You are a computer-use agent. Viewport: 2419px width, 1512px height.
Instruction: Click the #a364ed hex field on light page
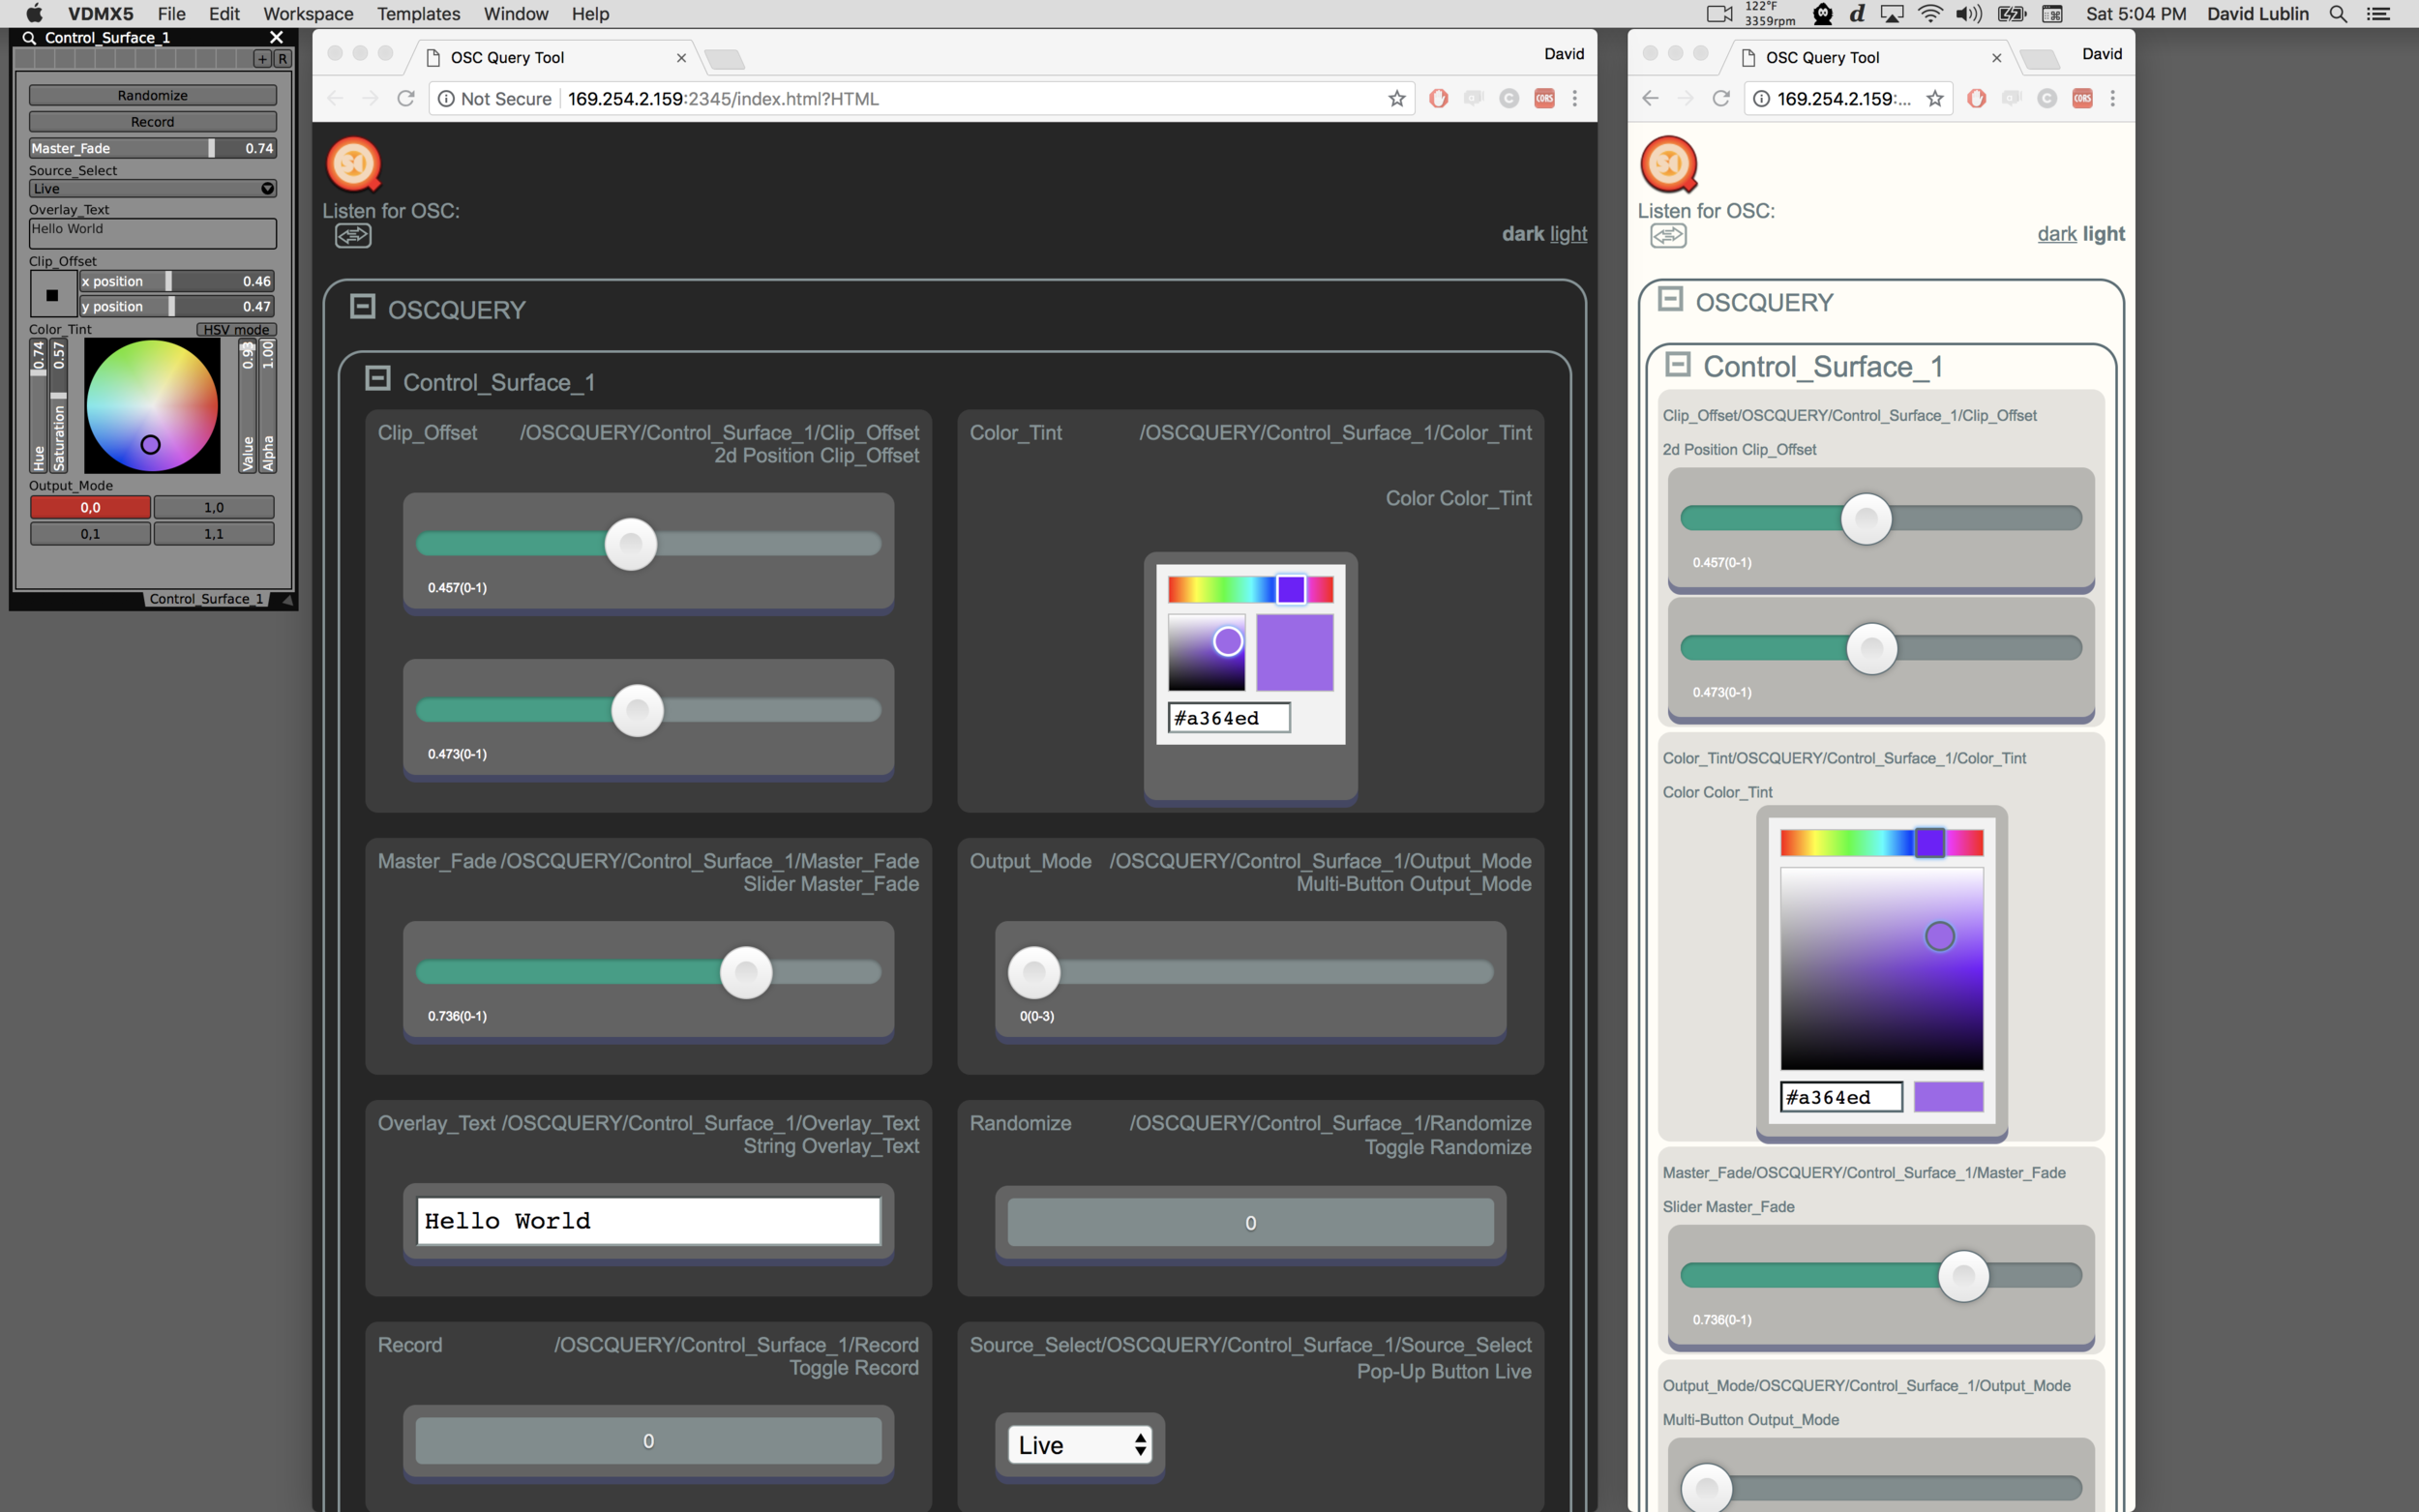pyautogui.click(x=1841, y=1097)
